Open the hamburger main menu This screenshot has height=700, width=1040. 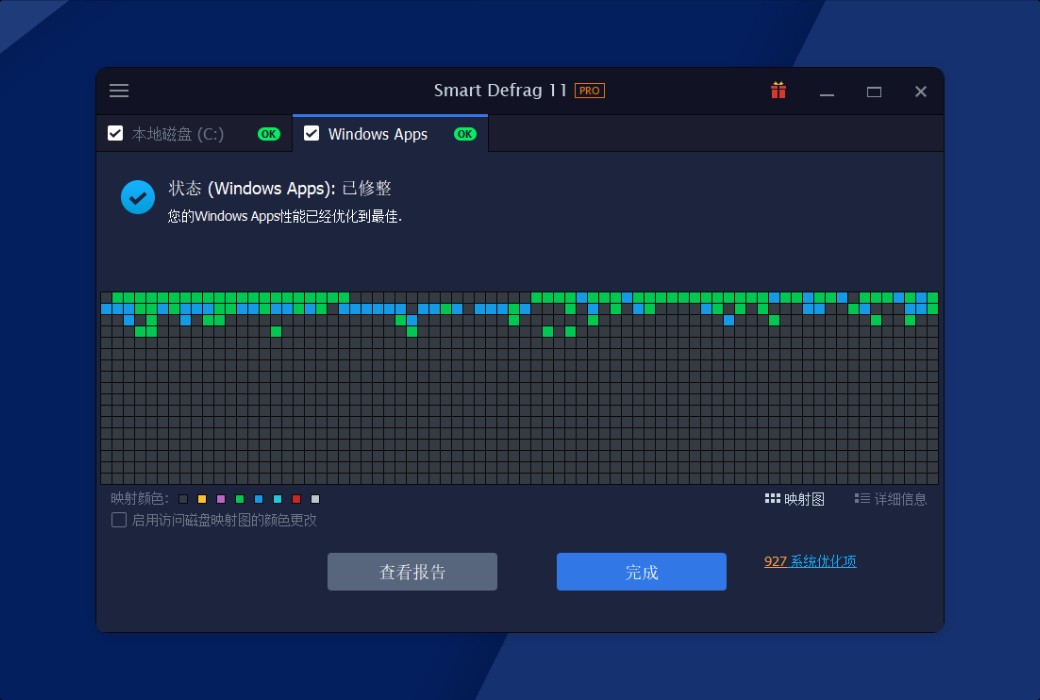pyautogui.click(x=119, y=90)
